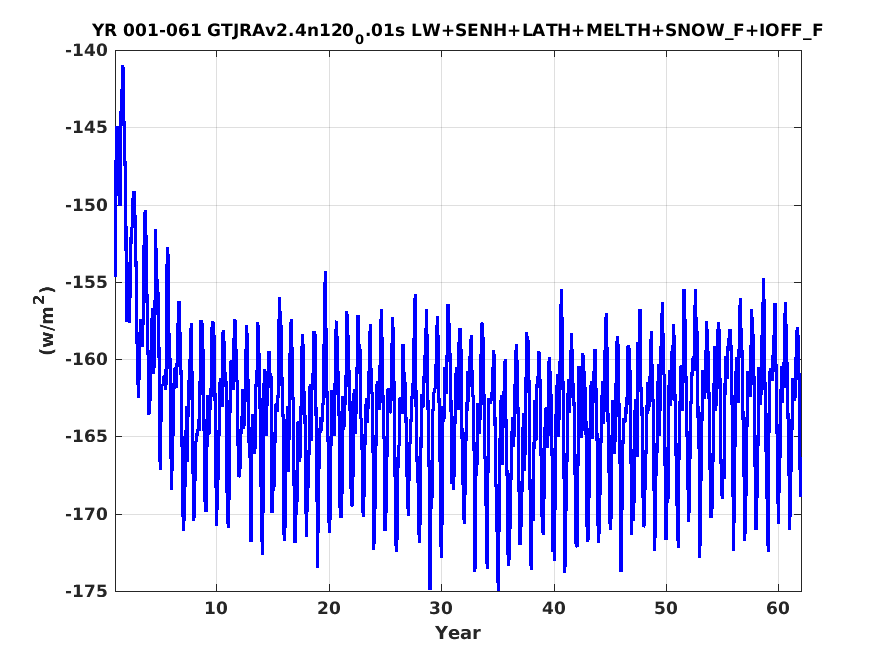Click the -150 y-axis tick label

86,205
